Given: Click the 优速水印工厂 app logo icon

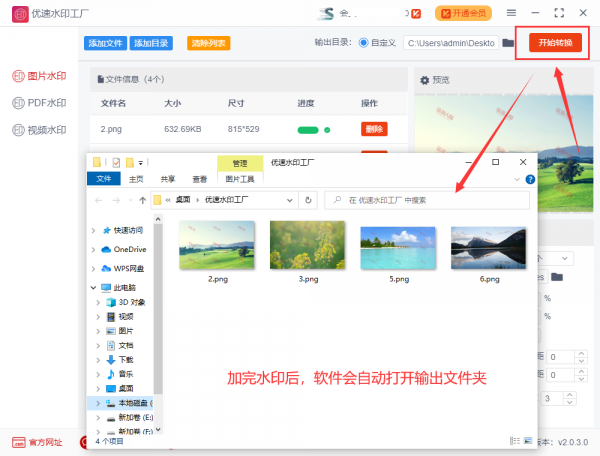Looking at the screenshot, I should click(x=20, y=14).
